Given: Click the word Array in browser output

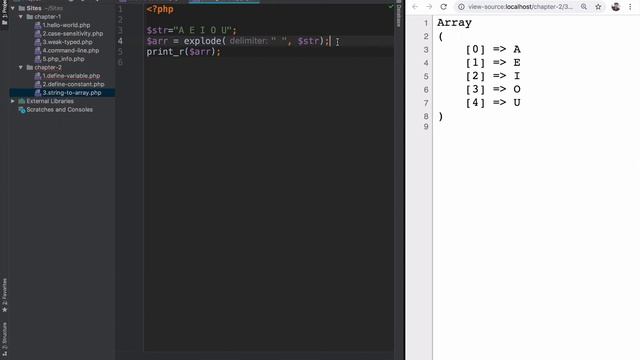Looking at the screenshot, I should tap(454, 23).
